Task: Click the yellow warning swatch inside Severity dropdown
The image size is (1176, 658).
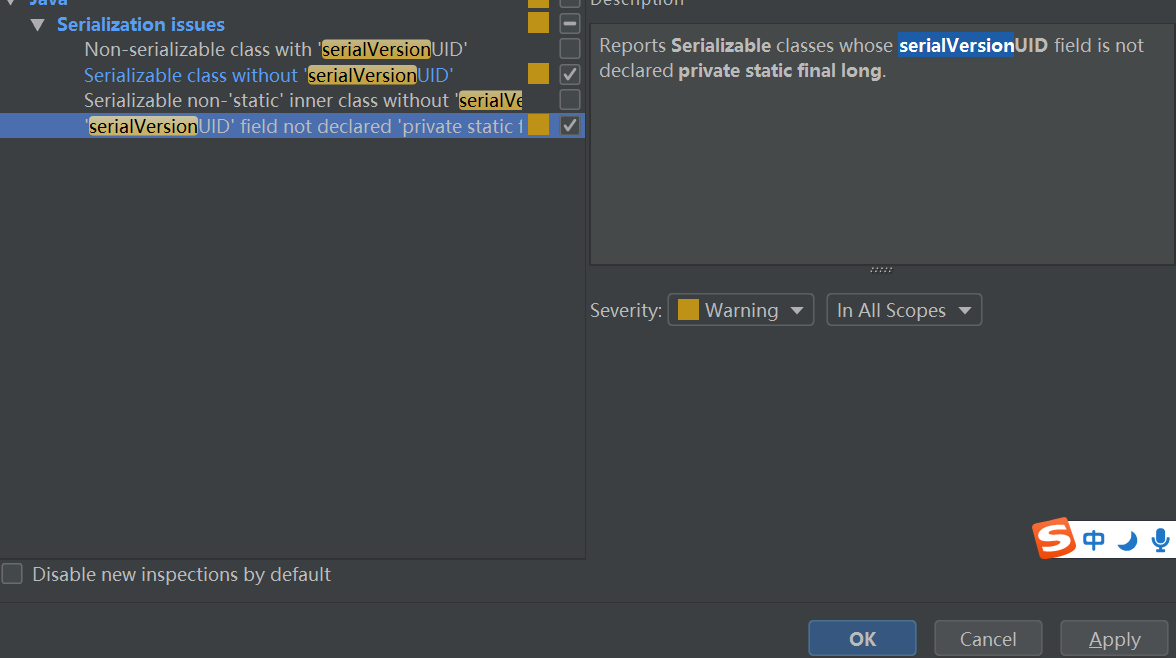Action: click(x=688, y=310)
